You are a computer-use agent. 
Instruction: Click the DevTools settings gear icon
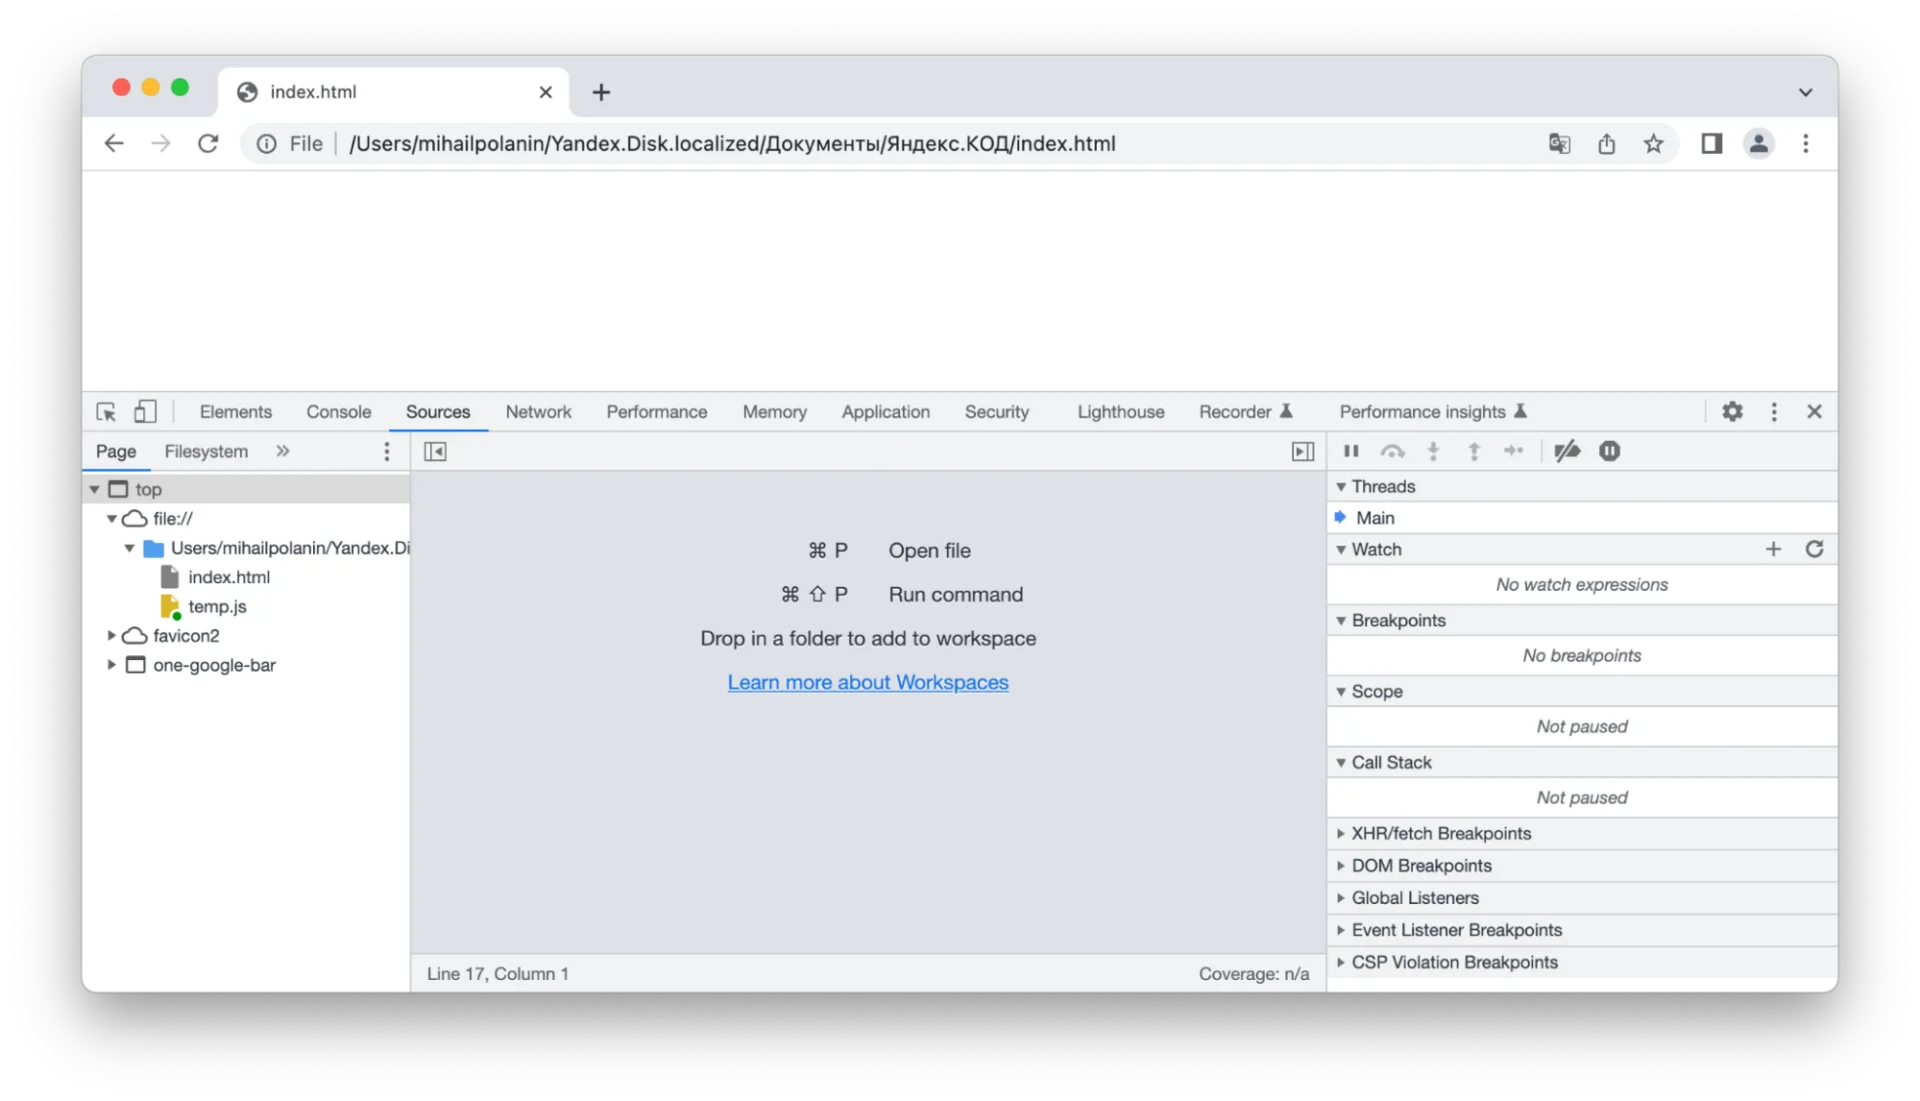pyautogui.click(x=1733, y=411)
